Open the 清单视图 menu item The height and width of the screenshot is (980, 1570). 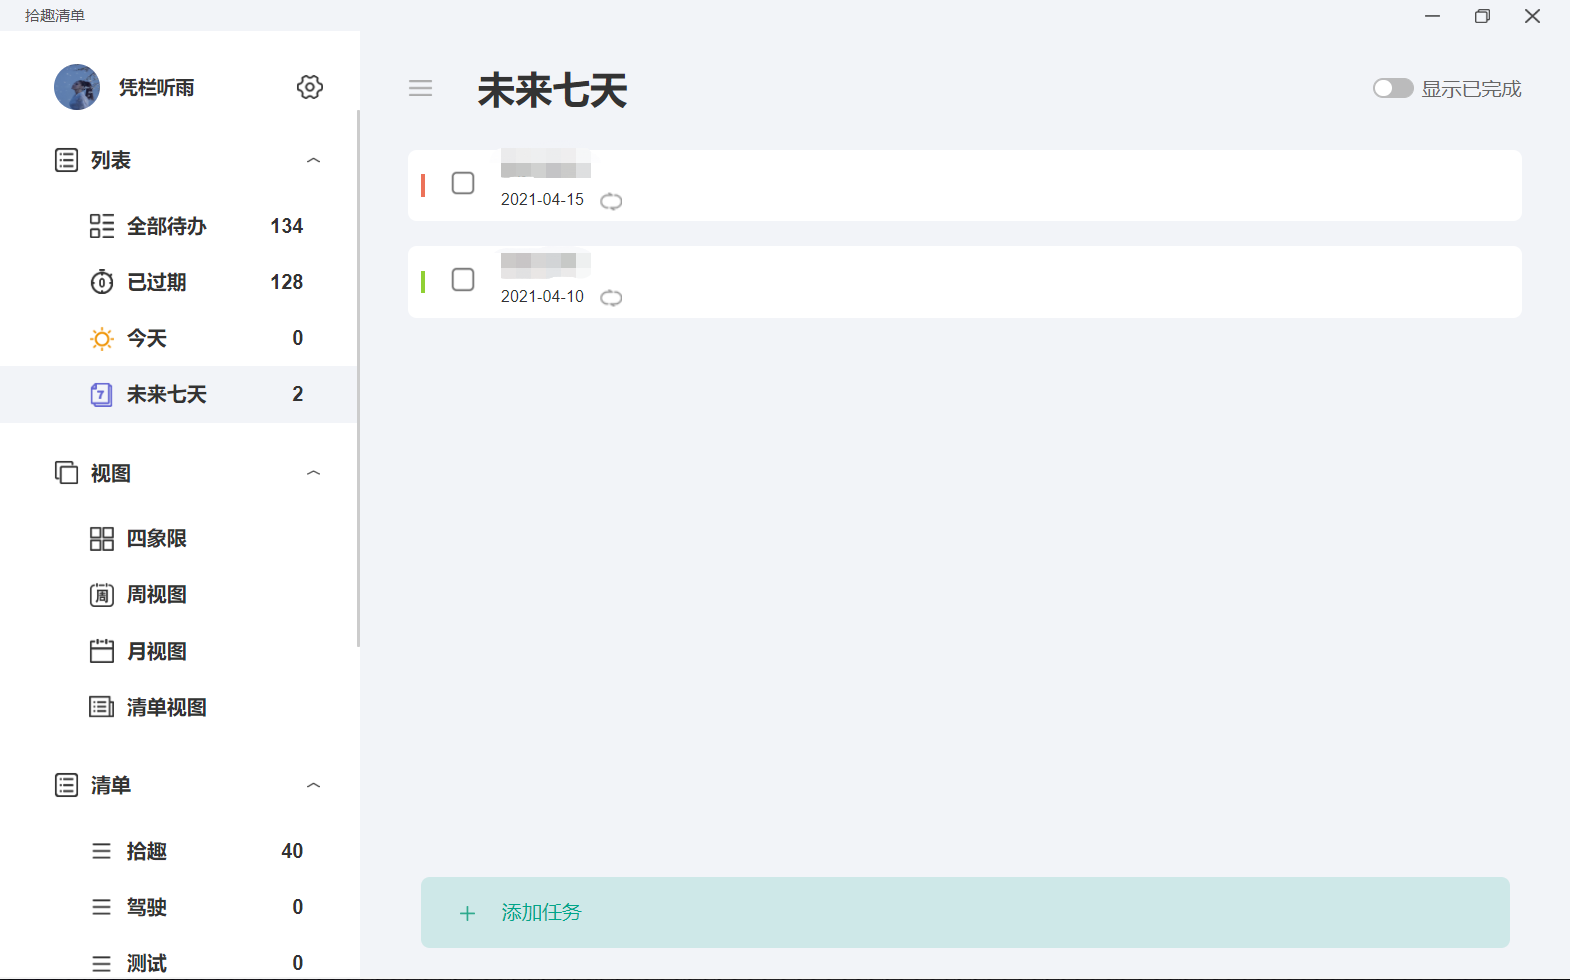(x=166, y=708)
